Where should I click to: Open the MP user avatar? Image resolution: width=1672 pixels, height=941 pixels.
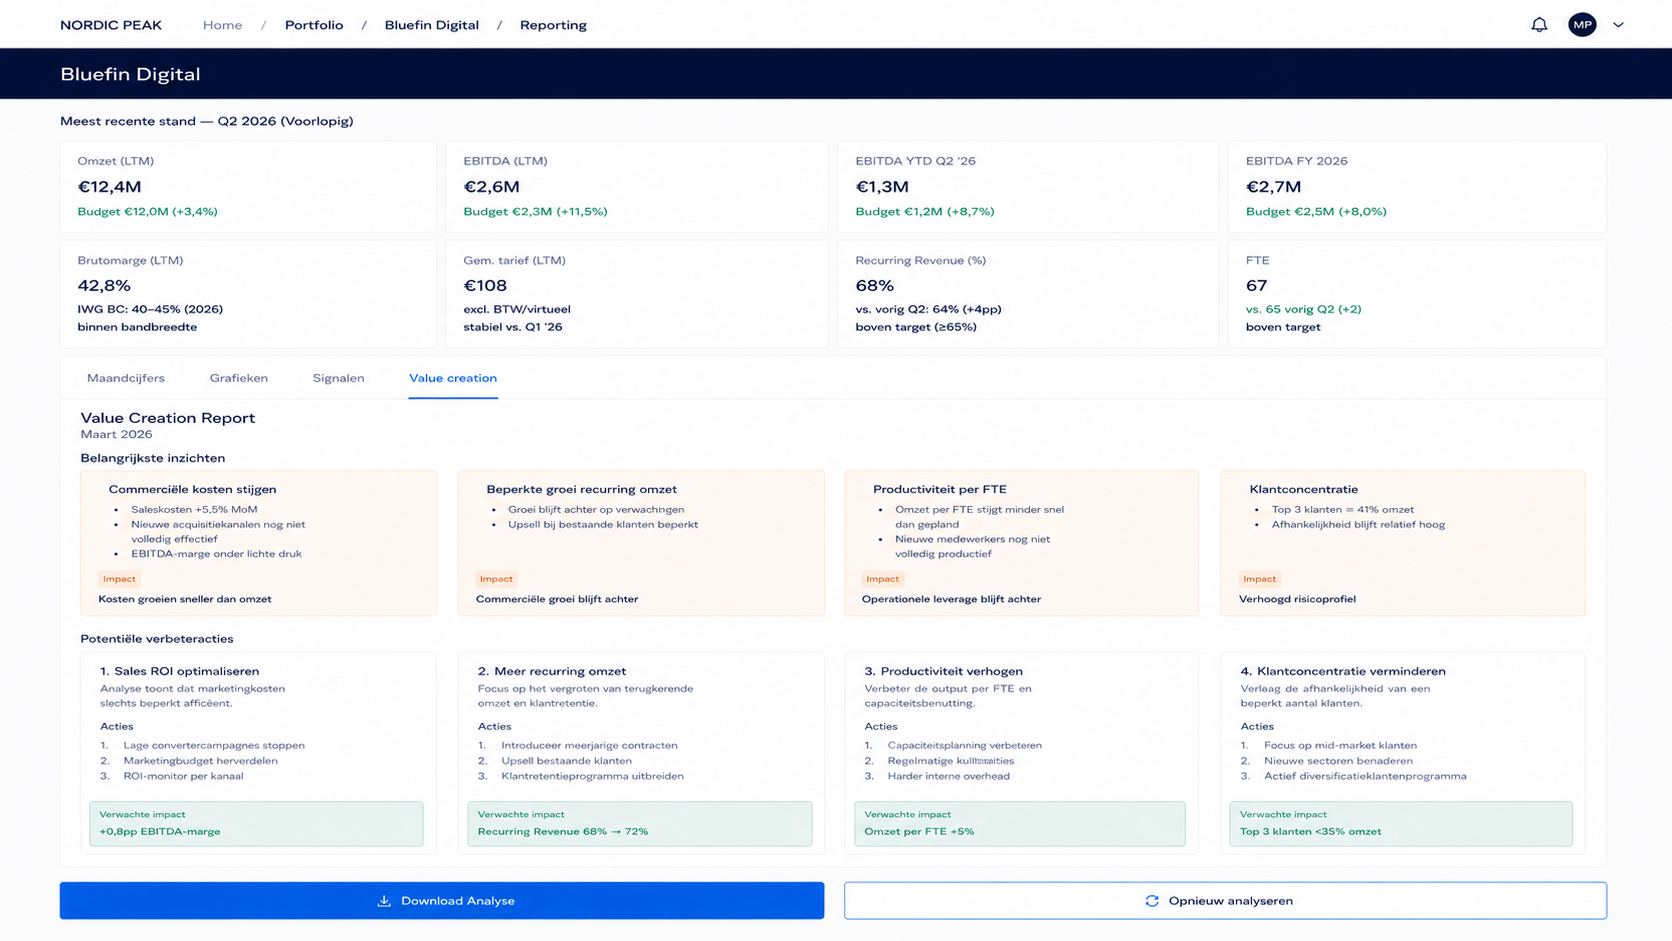pos(1582,25)
